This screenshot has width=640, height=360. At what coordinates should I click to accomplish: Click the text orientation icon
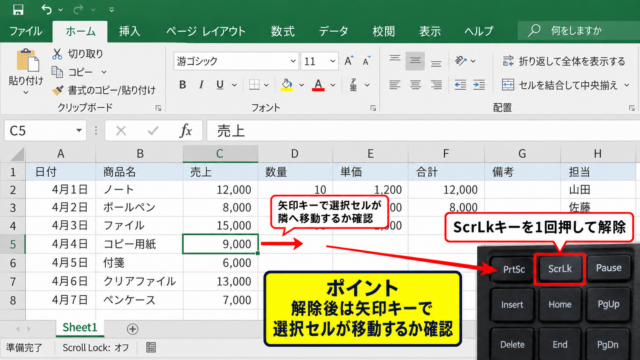pos(461,61)
